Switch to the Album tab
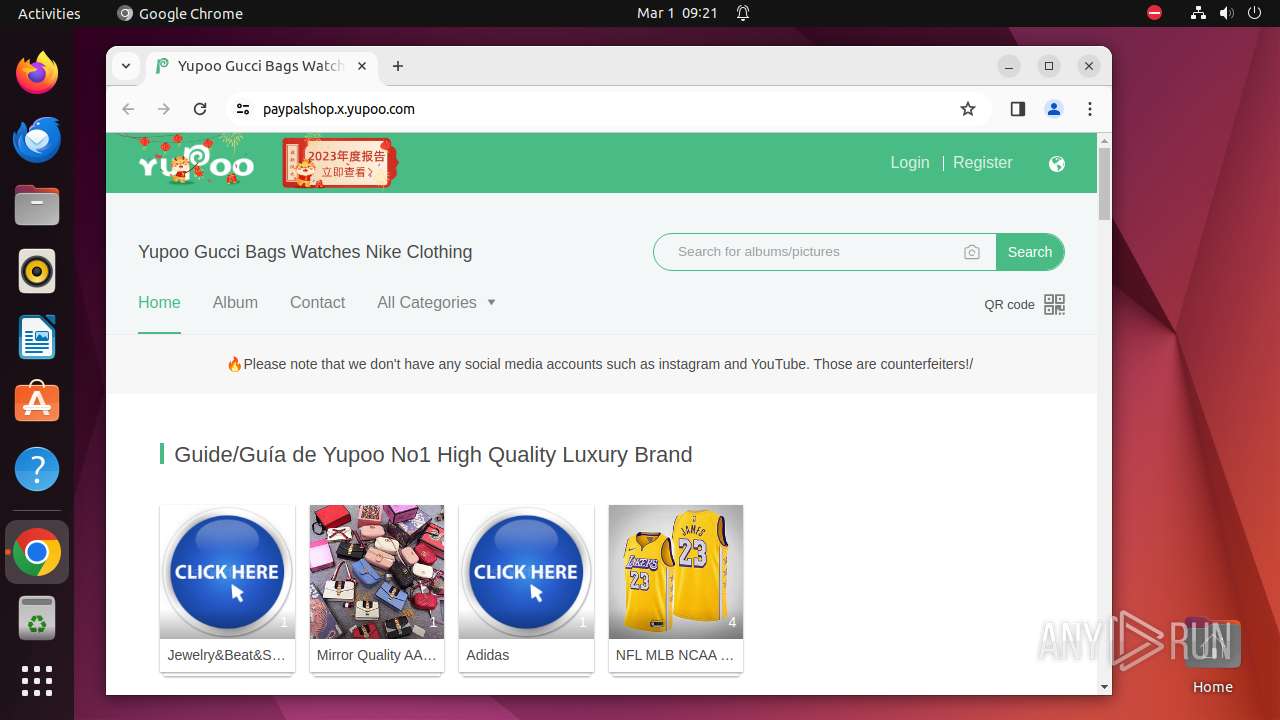Screen dimensions: 1280x720 (235, 302)
